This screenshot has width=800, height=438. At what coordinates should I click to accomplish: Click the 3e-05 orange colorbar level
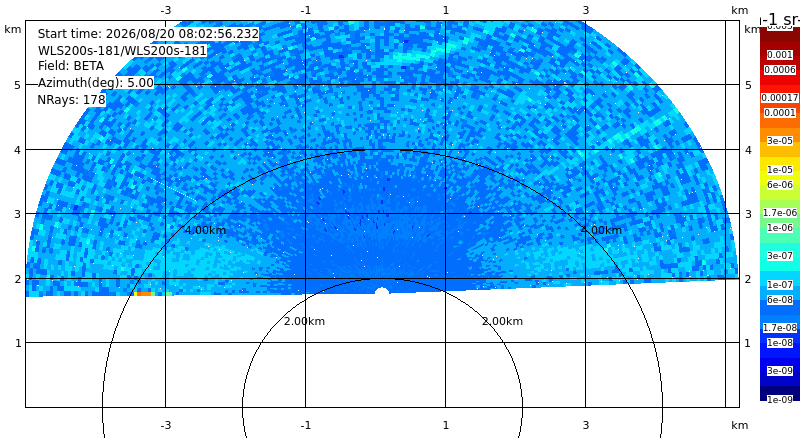(780, 140)
